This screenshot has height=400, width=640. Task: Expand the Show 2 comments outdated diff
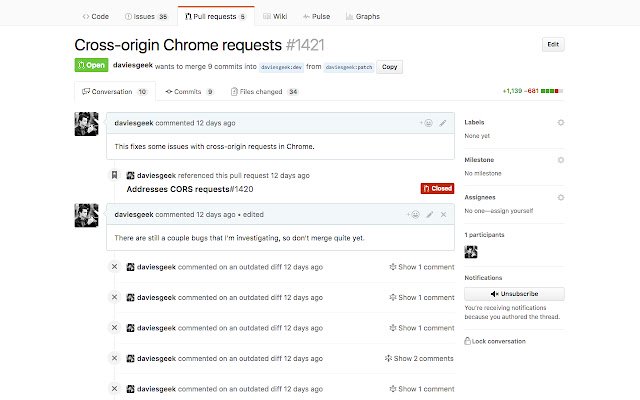pos(419,358)
